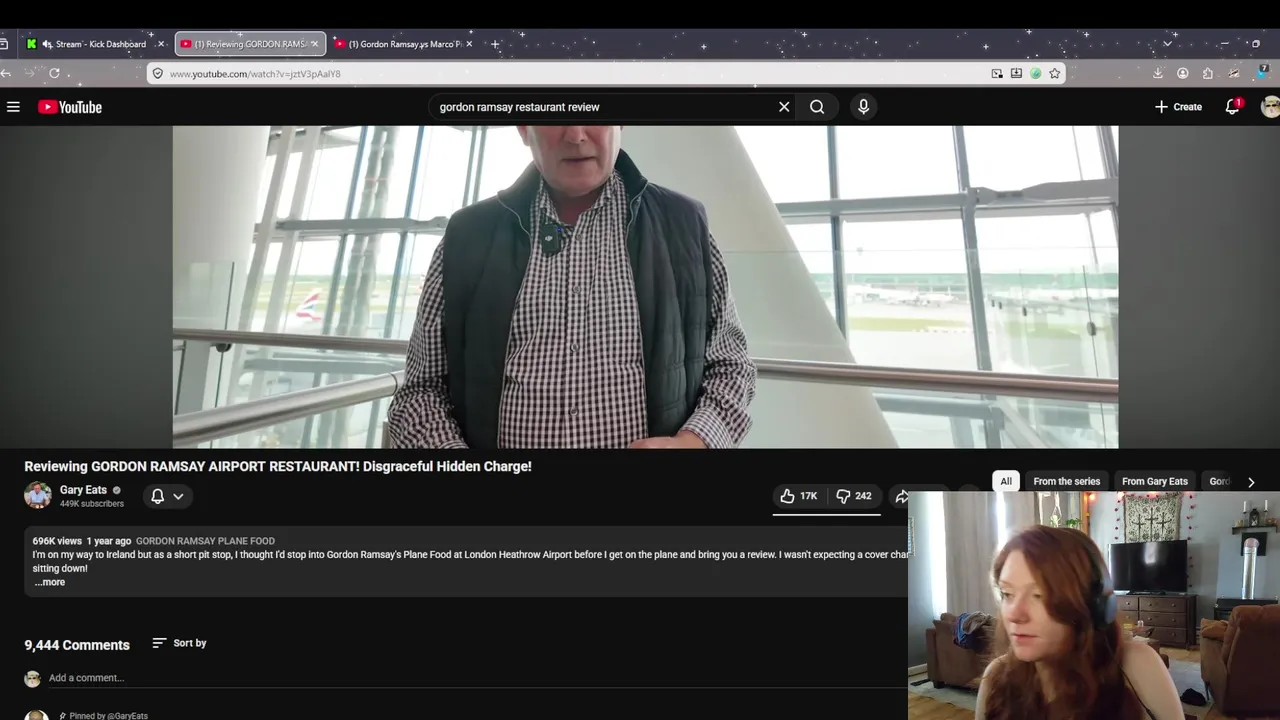Click the commenter avatar beside Add a comment

click(x=32, y=678)
